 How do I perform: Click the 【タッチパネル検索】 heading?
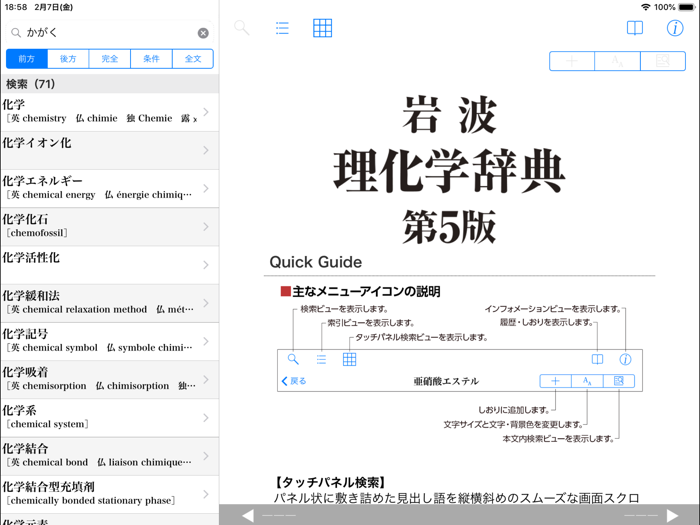pos(329,482)
